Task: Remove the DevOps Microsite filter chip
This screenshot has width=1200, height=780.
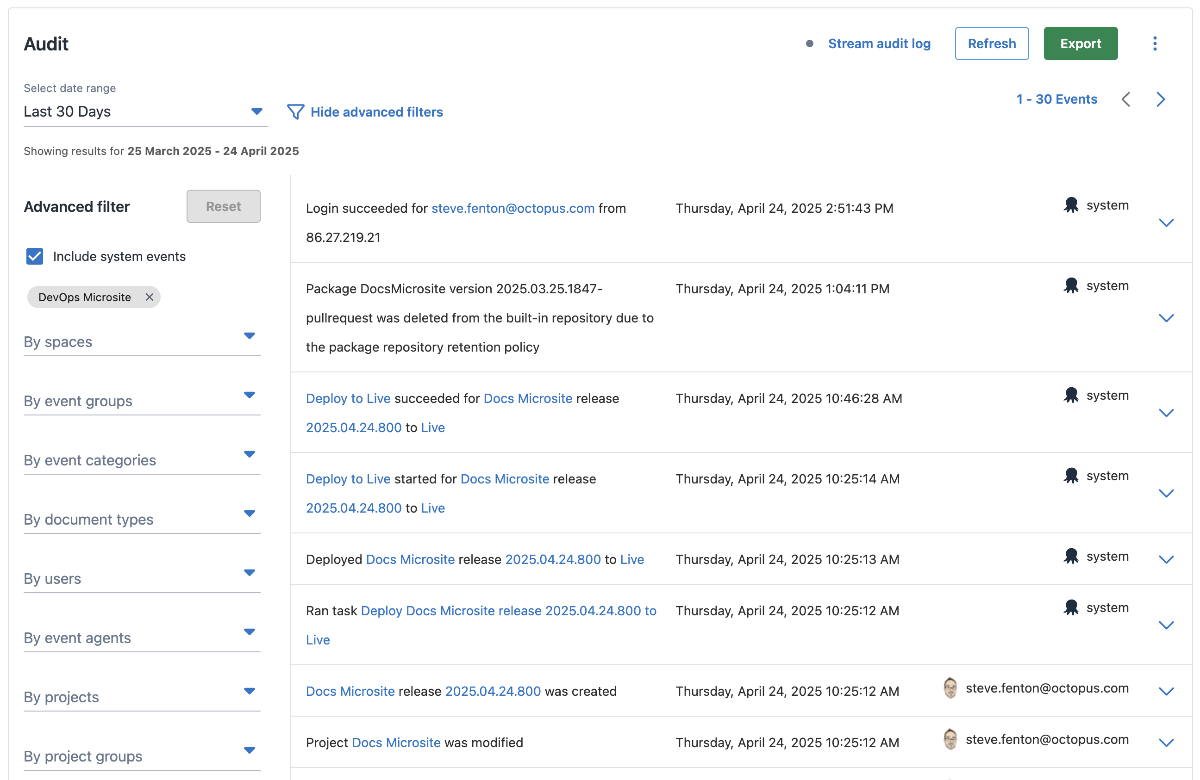Action: (149, 297)
